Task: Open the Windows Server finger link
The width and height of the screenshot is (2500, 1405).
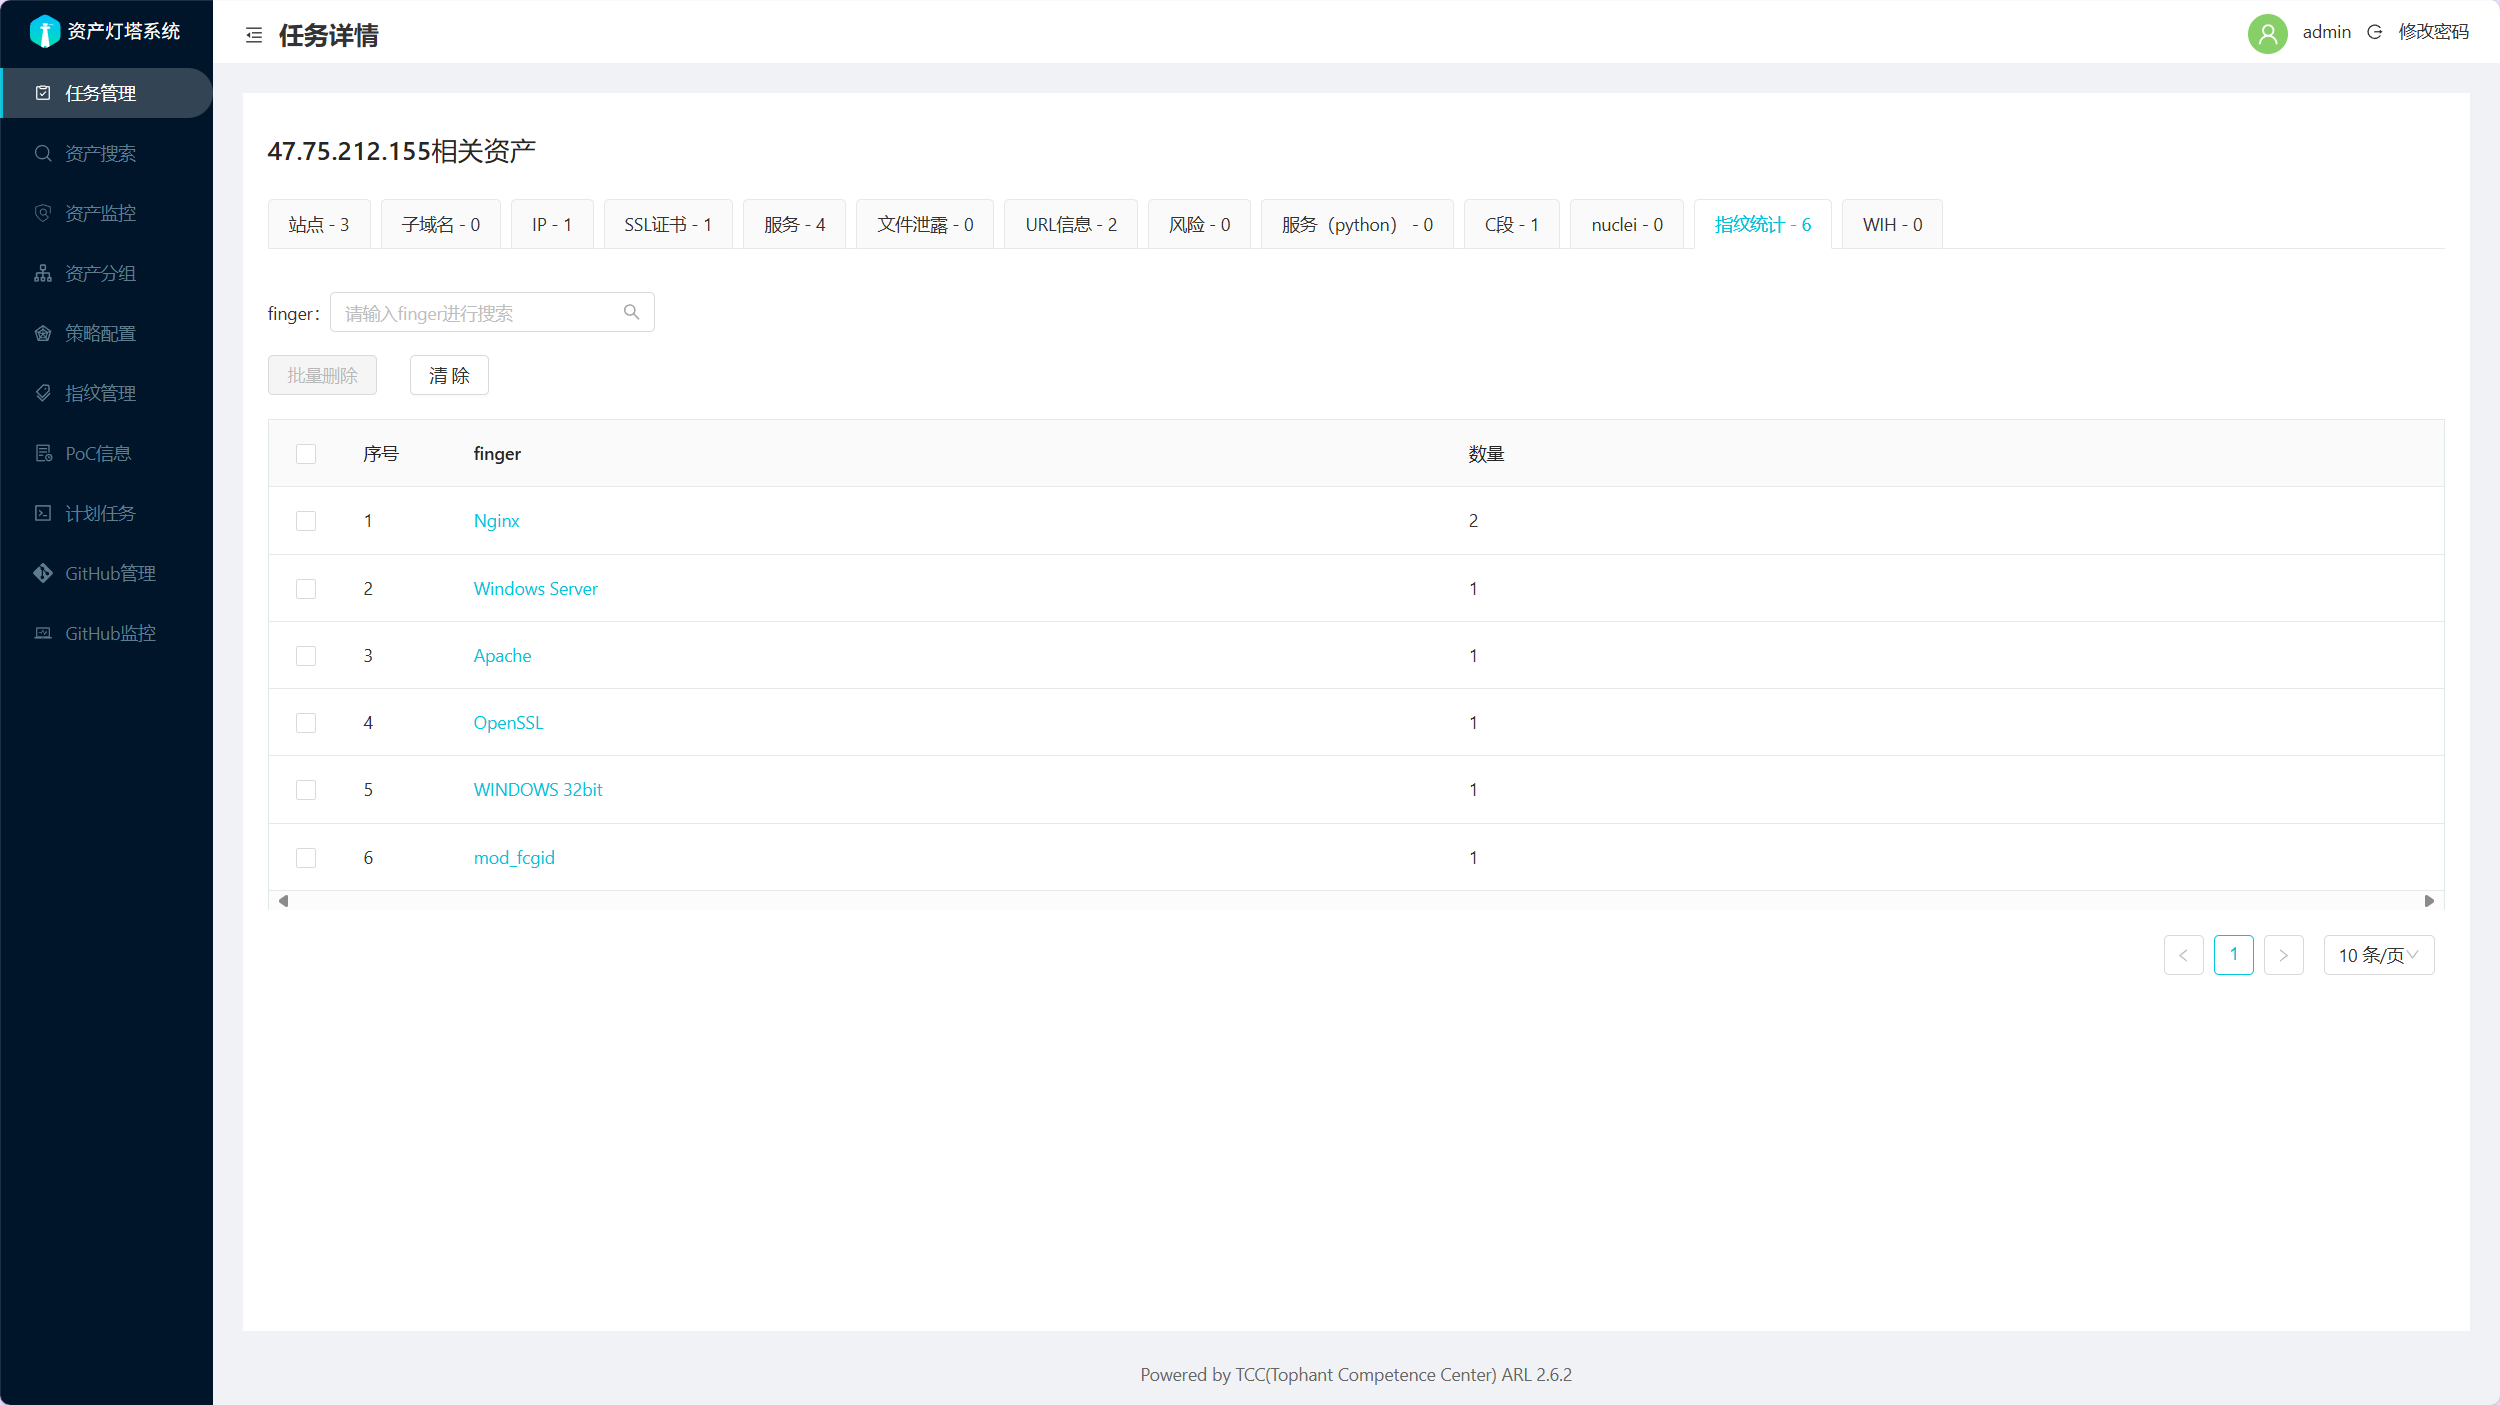Action: coord(535,589)
